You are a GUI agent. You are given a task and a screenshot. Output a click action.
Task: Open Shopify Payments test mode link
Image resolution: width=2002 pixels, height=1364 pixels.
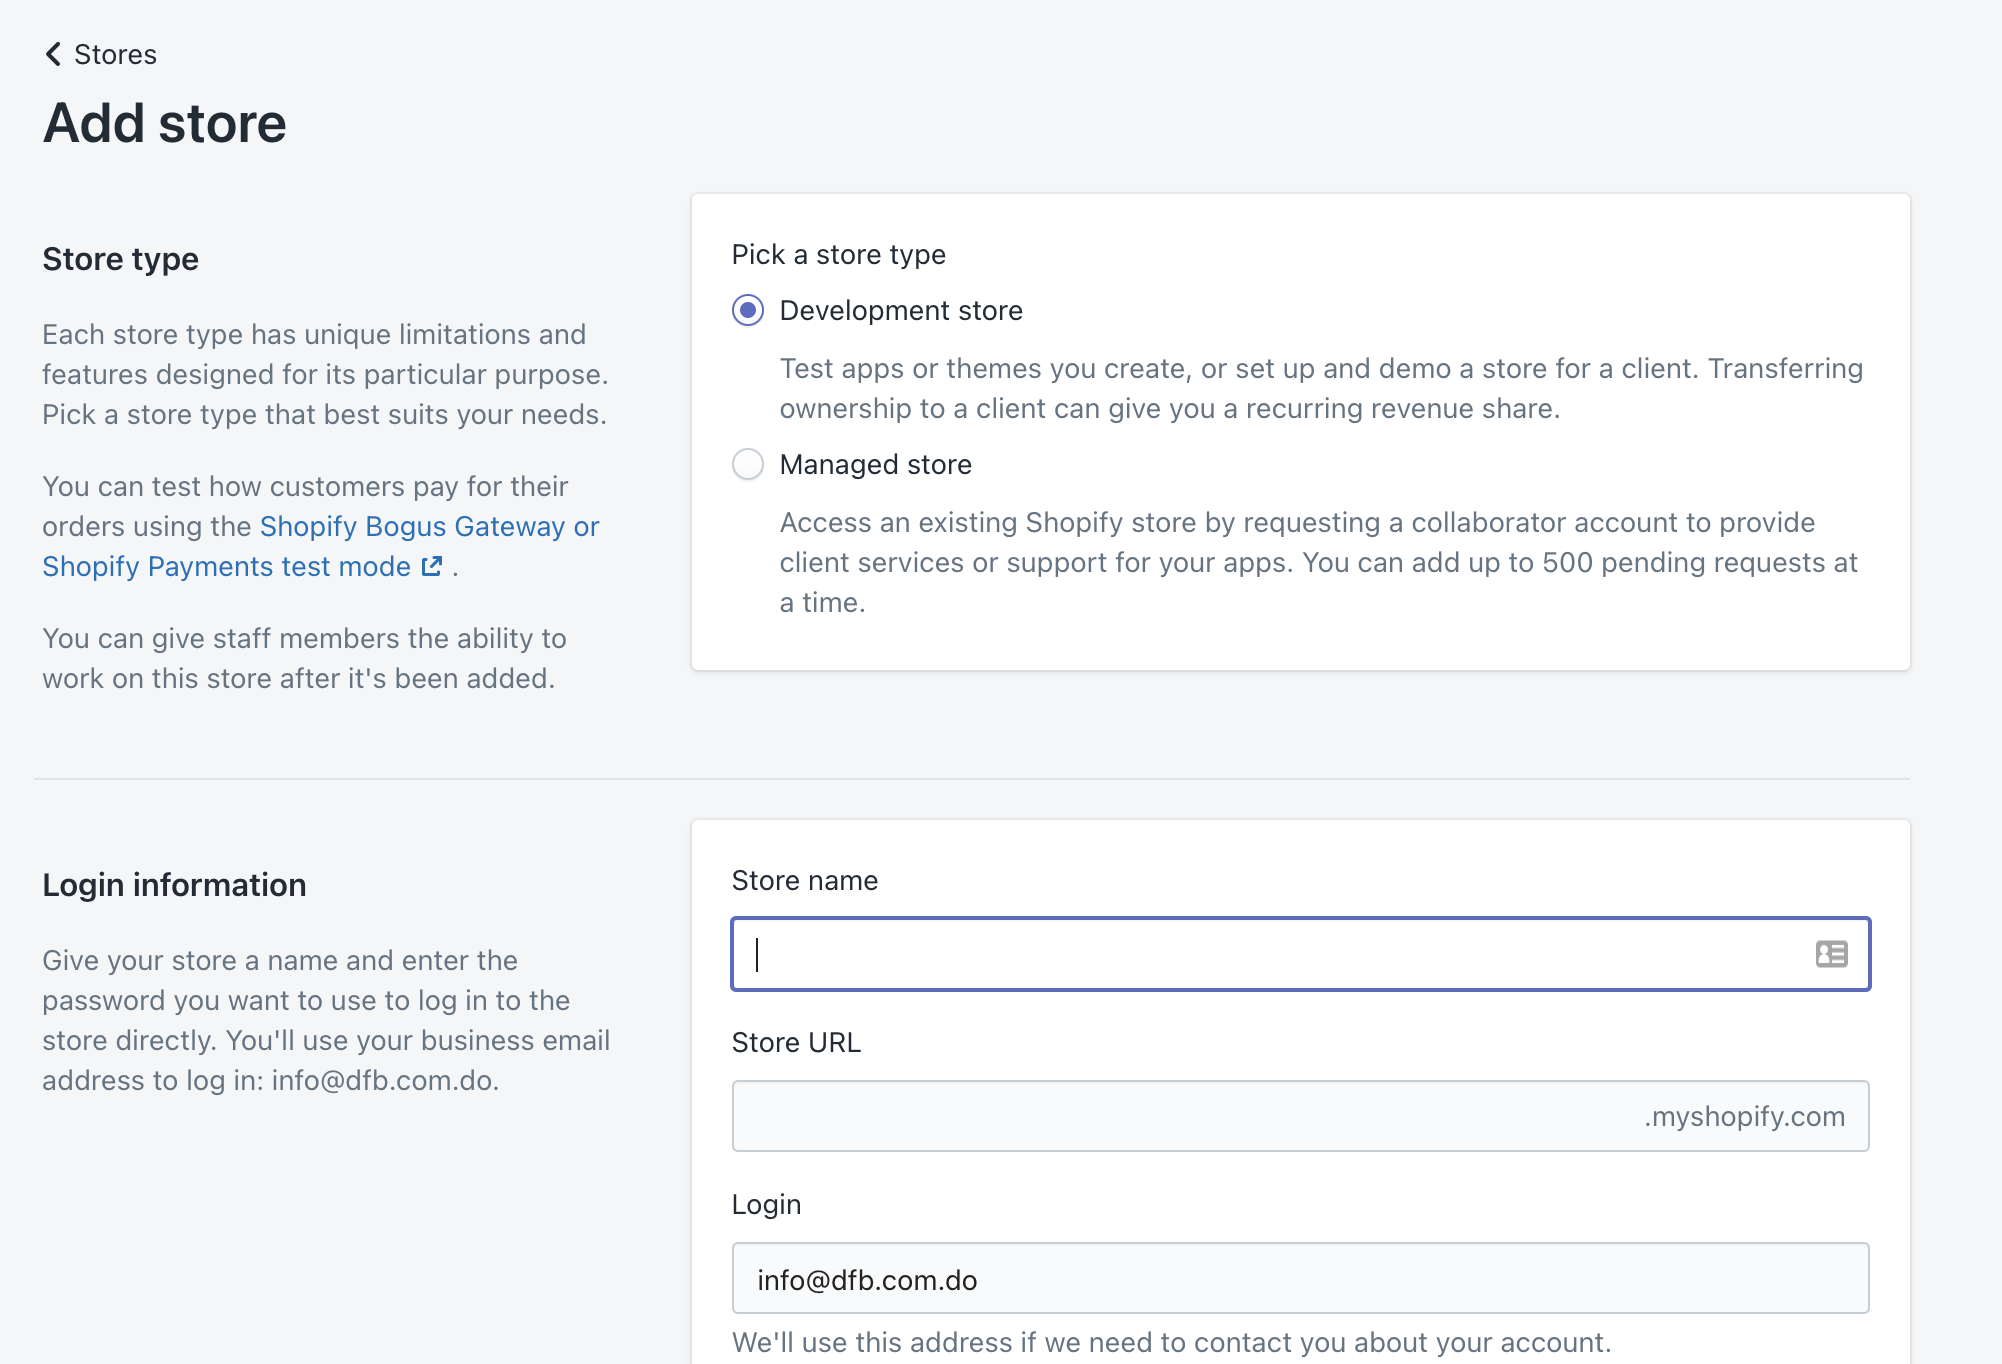tap(226, 567)
